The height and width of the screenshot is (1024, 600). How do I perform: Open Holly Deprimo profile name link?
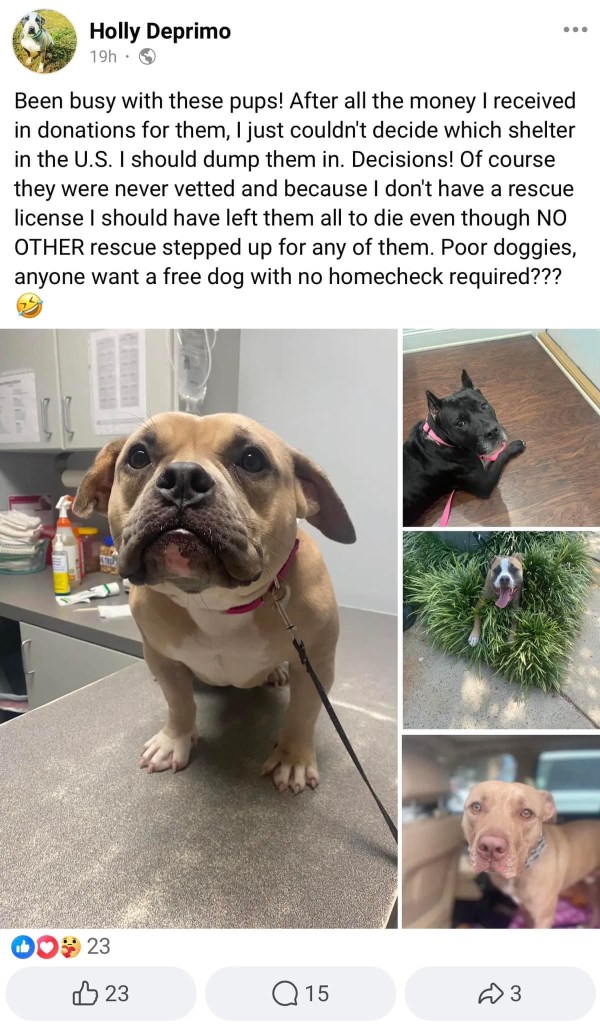point(160,31)
